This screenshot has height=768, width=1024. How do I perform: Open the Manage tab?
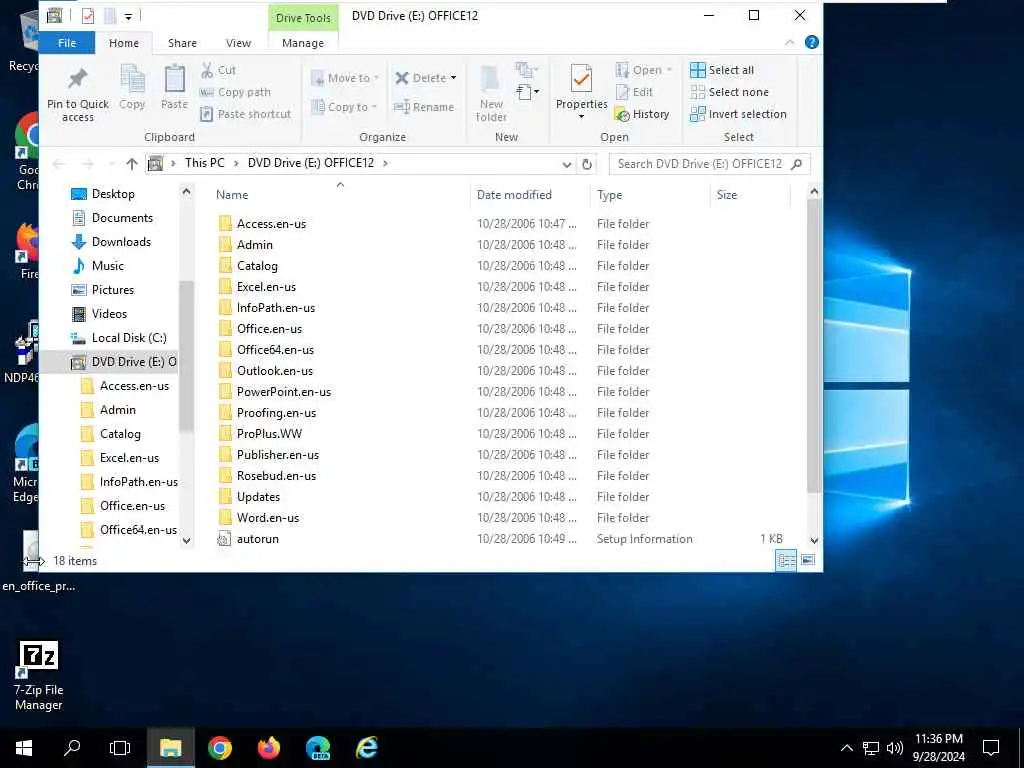click(x=302, y=43)
